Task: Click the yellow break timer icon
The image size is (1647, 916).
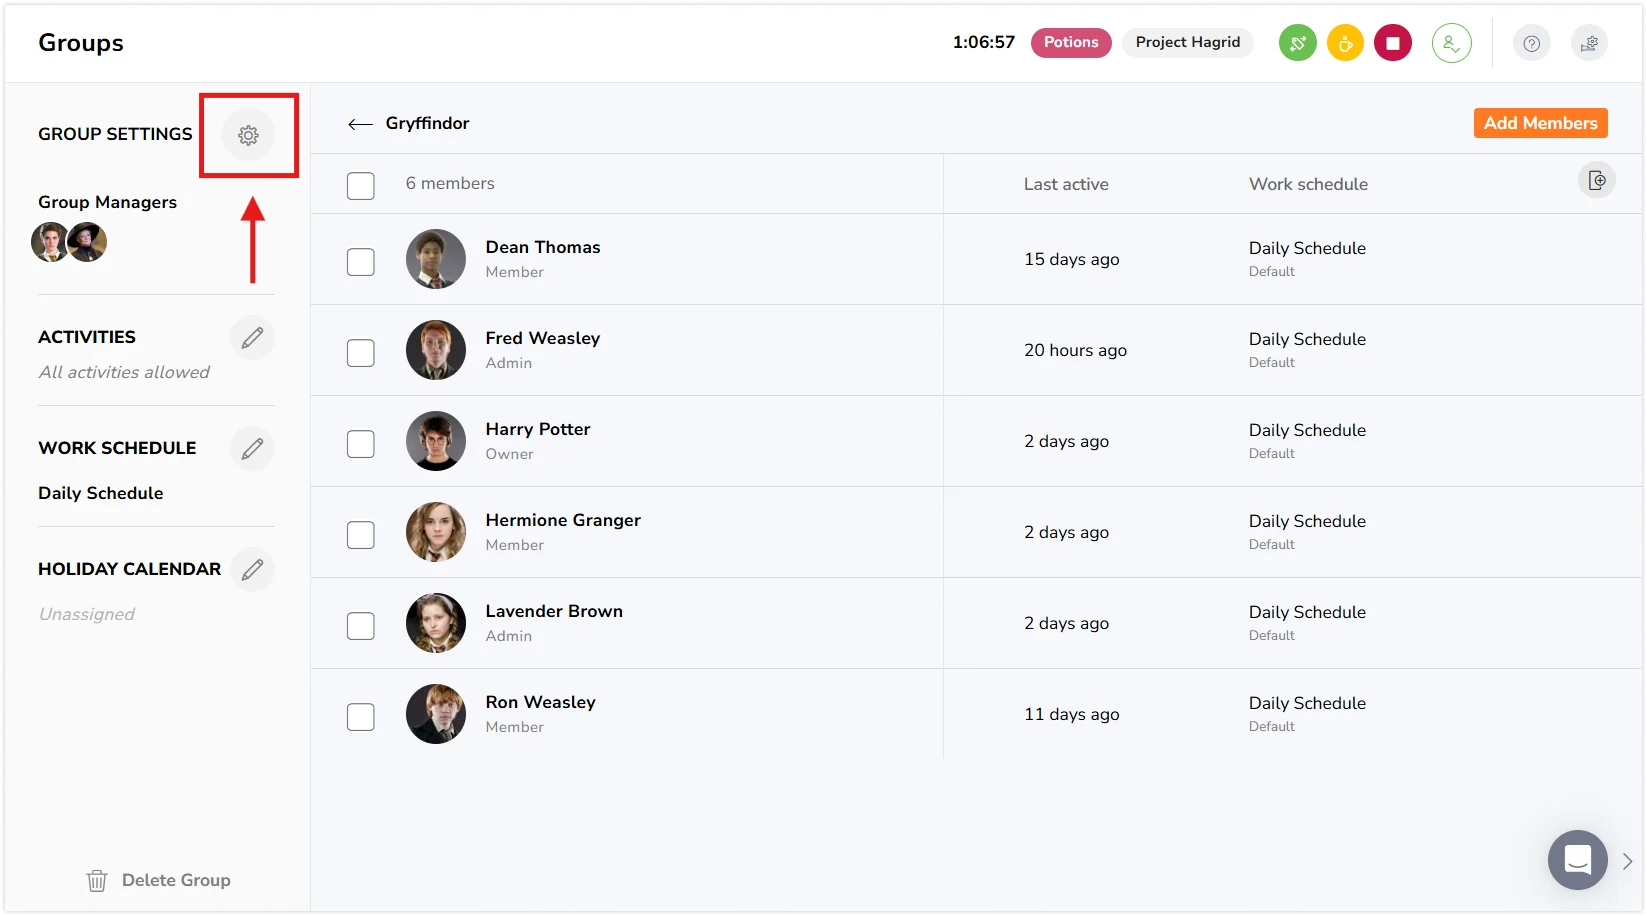Action: [x=1345, y=43]
